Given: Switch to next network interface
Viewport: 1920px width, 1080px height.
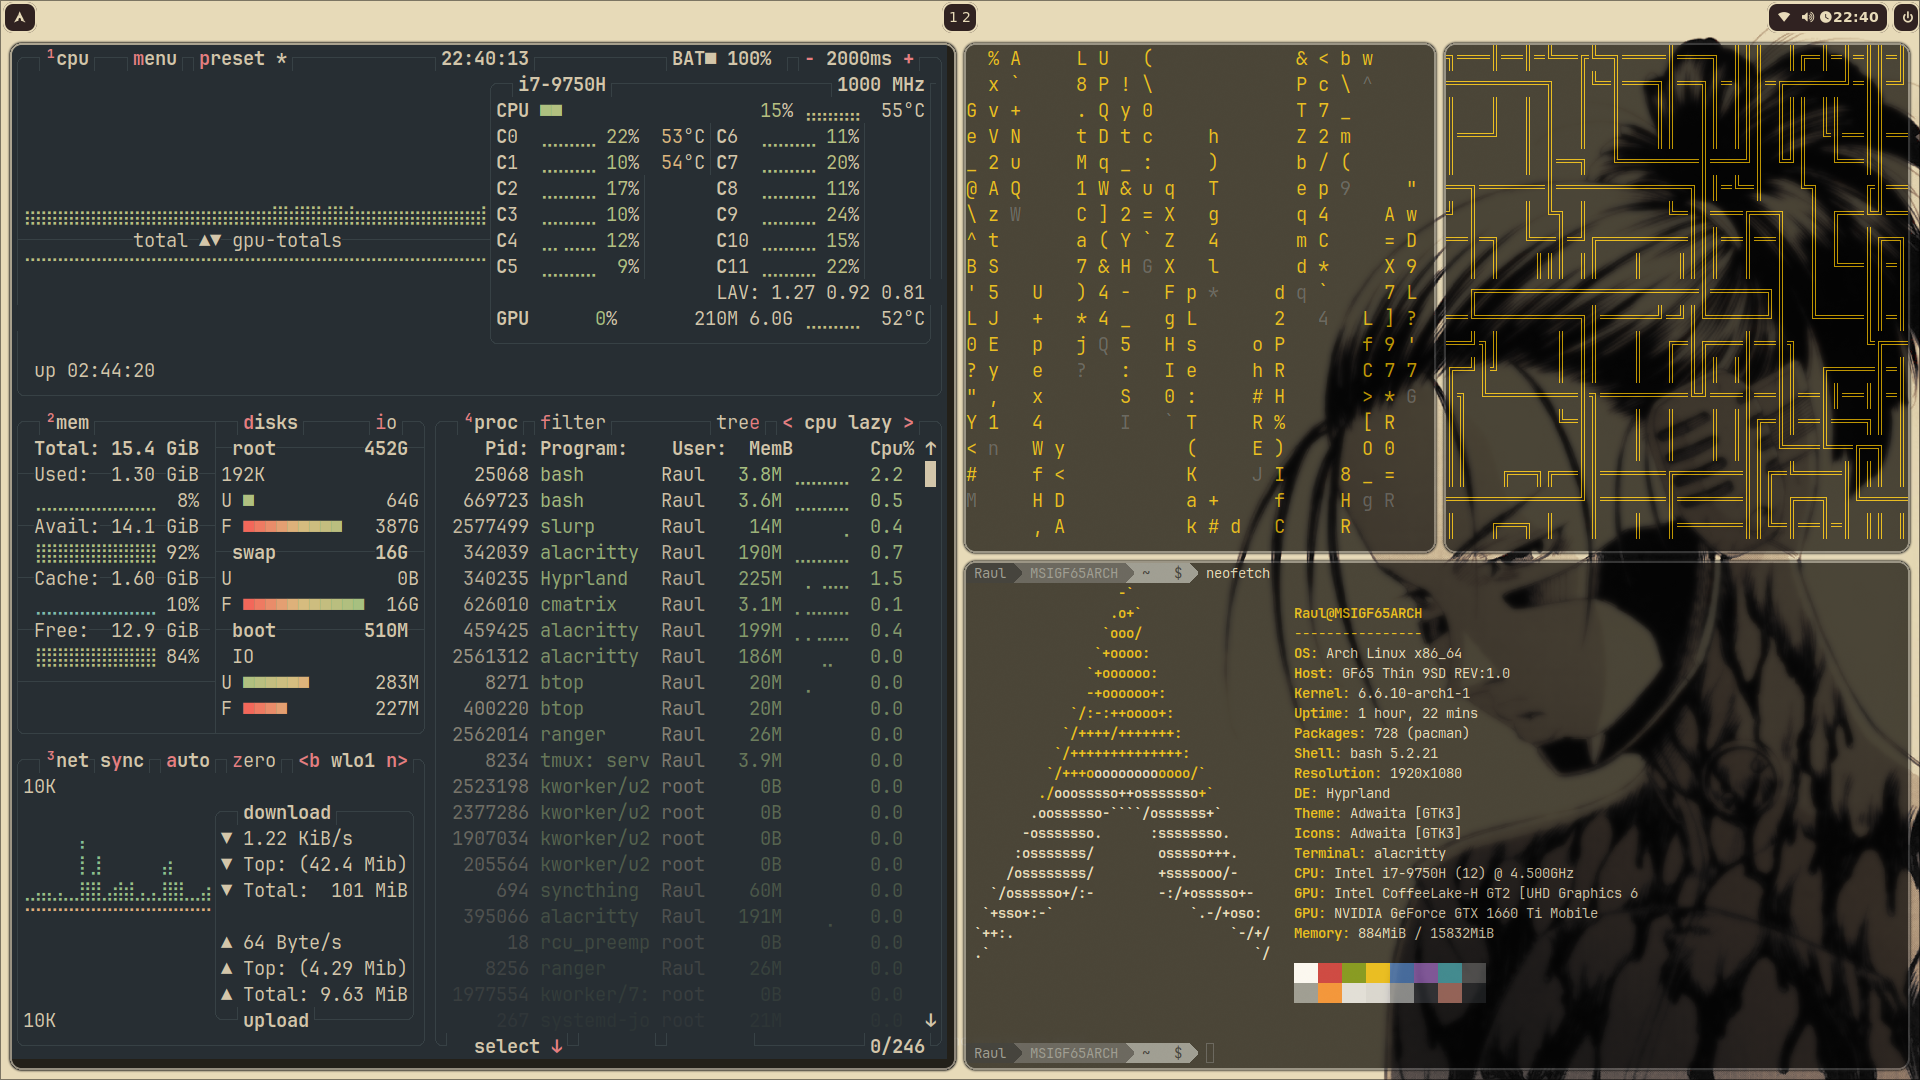Looking at the screenshot, I should click(397, 761).
